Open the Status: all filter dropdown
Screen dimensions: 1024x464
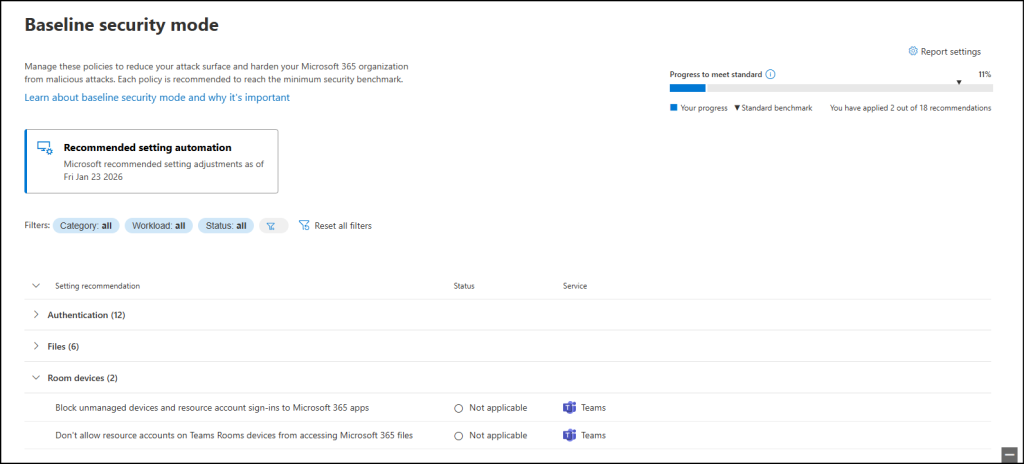click(225, 226)
